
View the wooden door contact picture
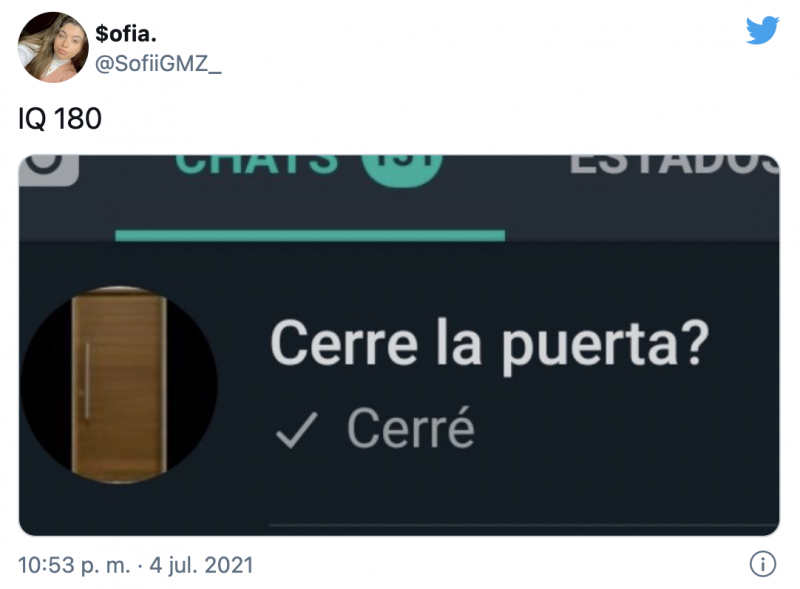(119, 384)
